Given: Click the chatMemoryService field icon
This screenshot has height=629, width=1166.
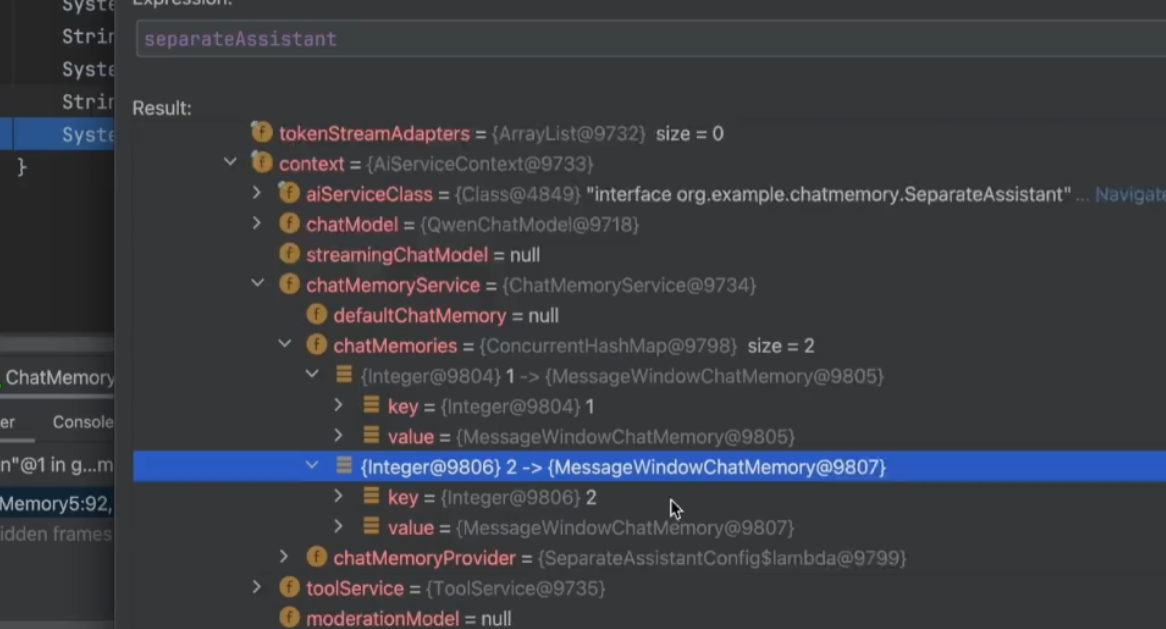Looking at the screenshot, I should click(x=289, y=284).
